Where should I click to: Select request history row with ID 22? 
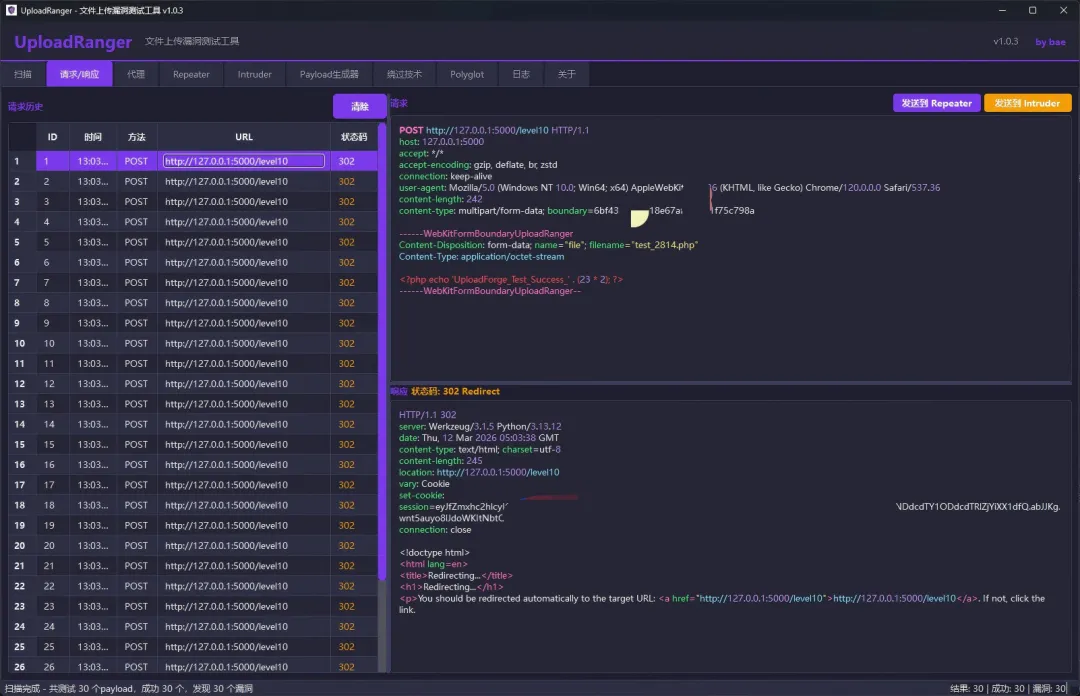click(193, 586)
